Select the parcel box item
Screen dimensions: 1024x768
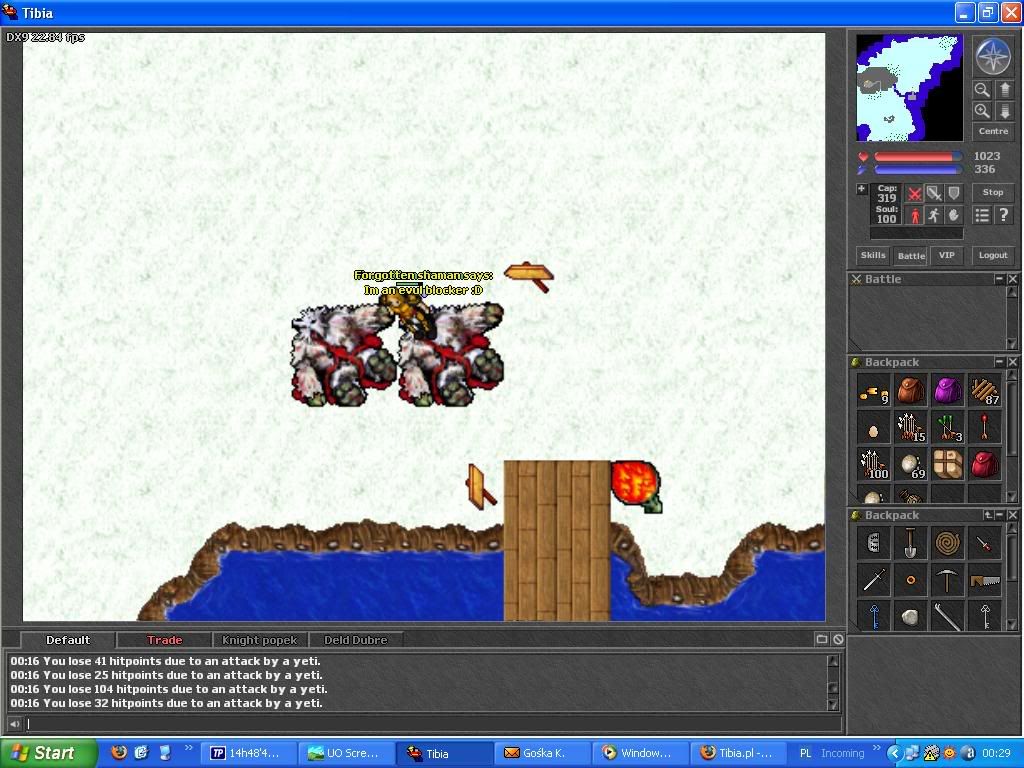click(x=948, y=466)
